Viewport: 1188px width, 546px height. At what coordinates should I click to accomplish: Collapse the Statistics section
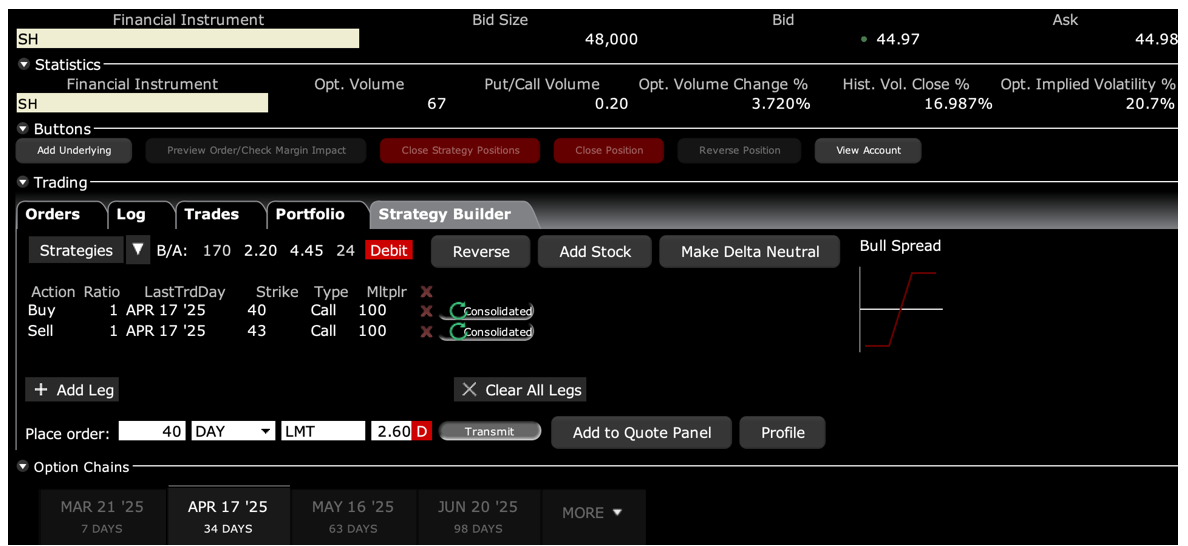[x=24, y=65]
